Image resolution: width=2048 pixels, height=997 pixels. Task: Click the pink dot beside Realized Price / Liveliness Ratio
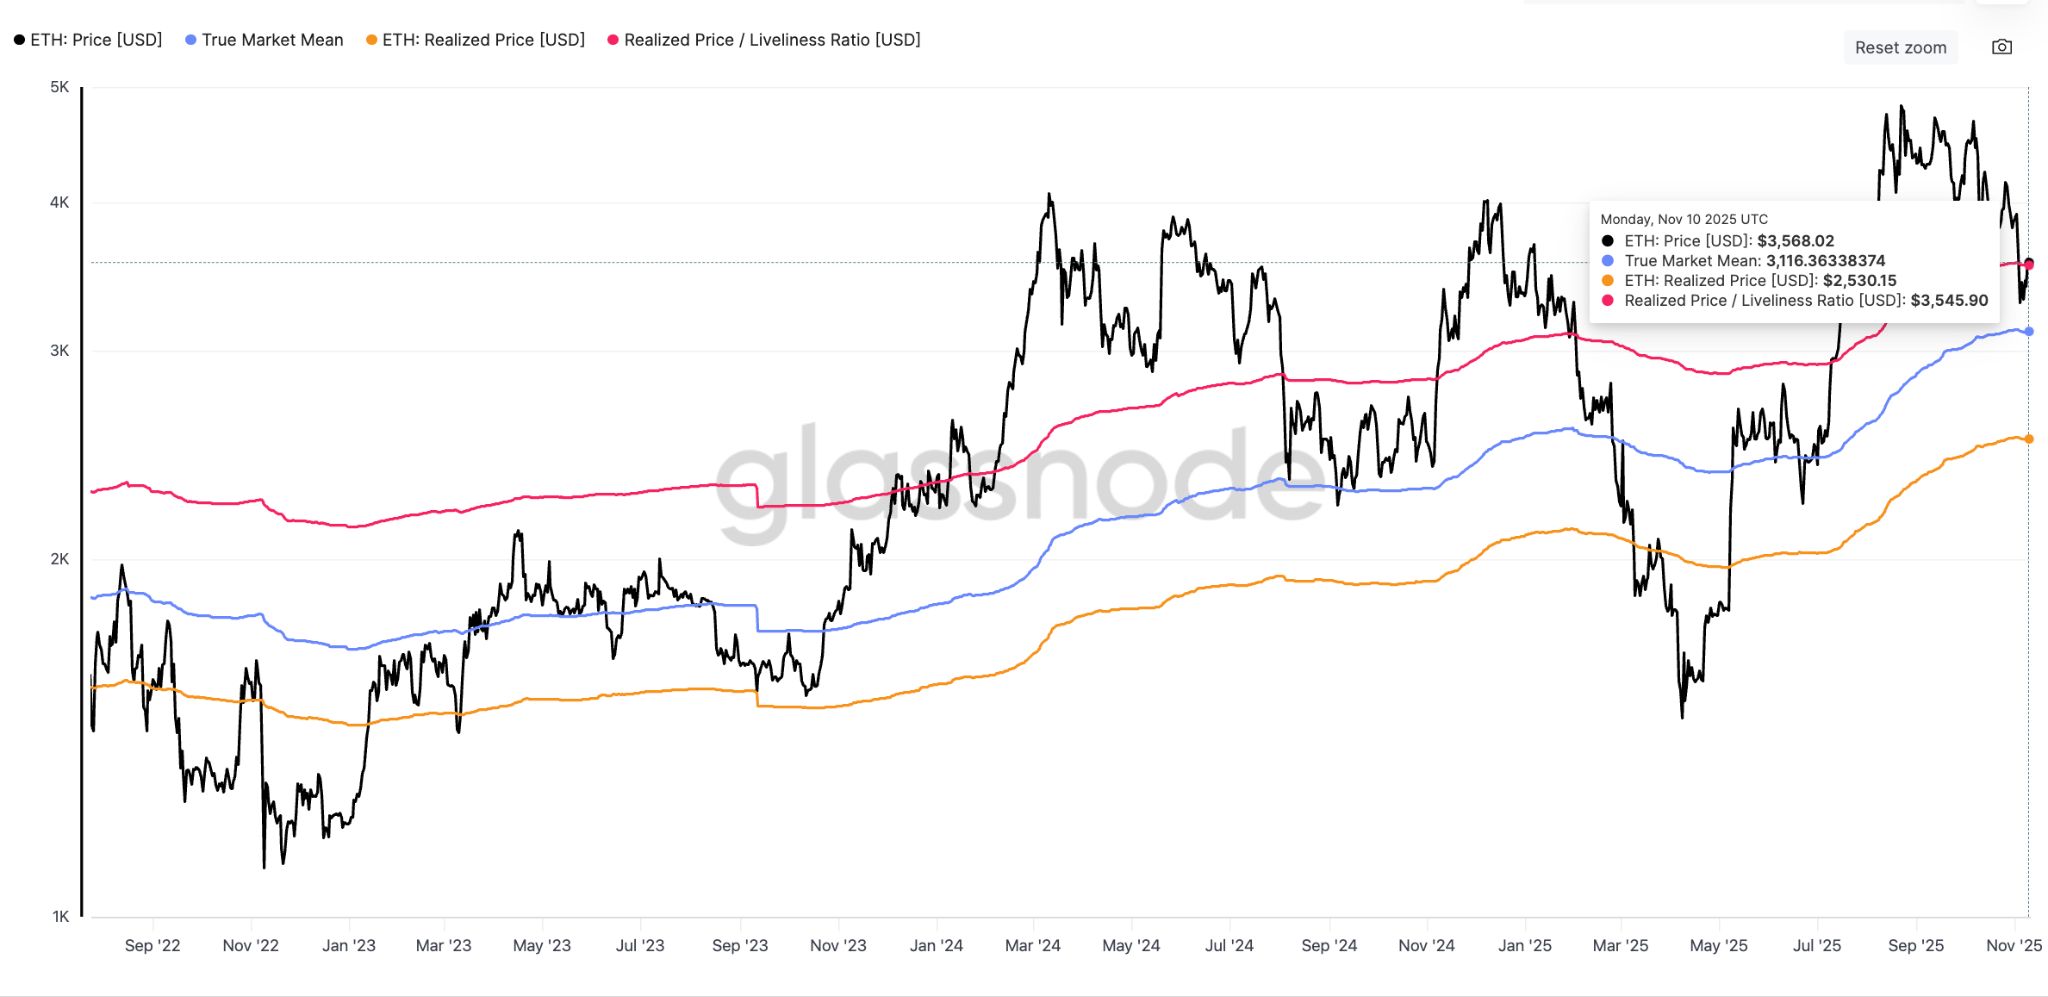click(x=613, y=40)
